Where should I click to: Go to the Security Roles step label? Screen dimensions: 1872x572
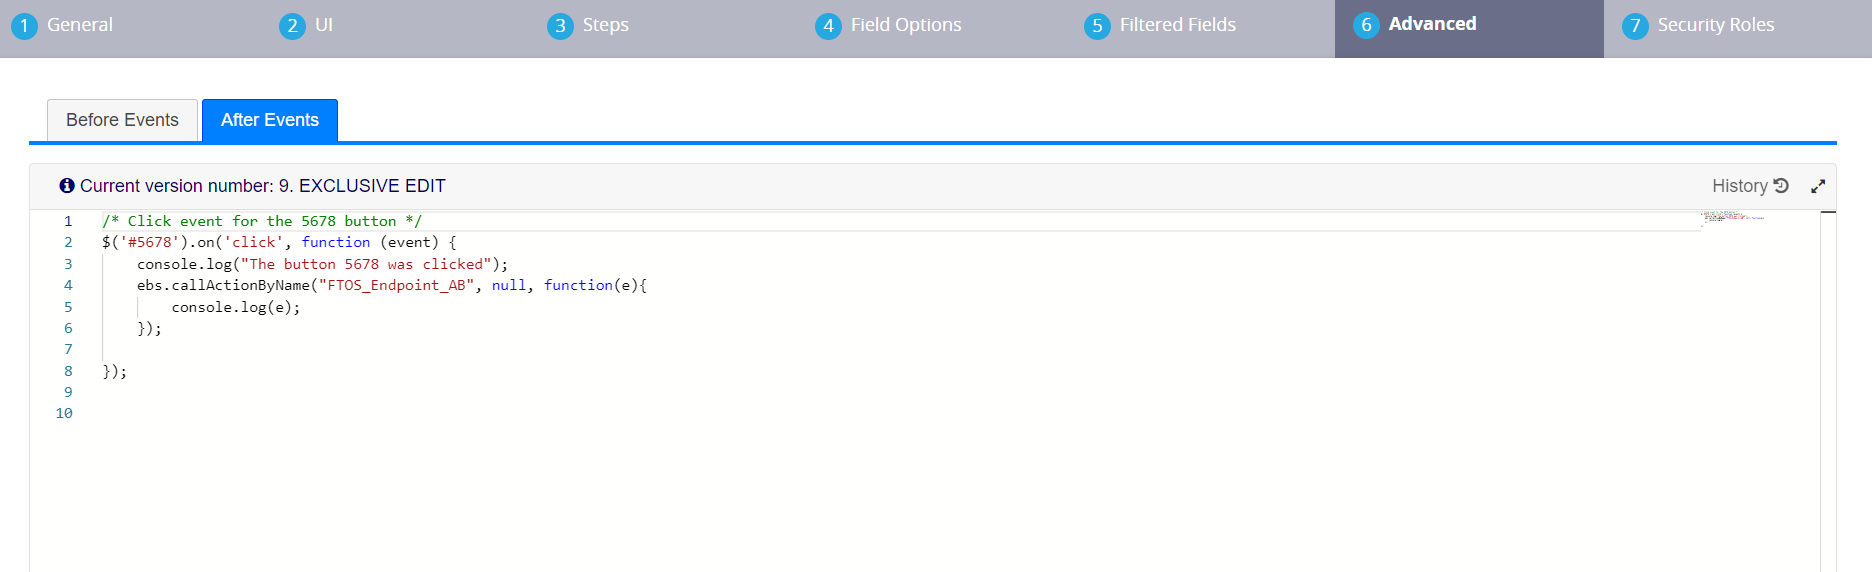click(x=1715, y=25)
